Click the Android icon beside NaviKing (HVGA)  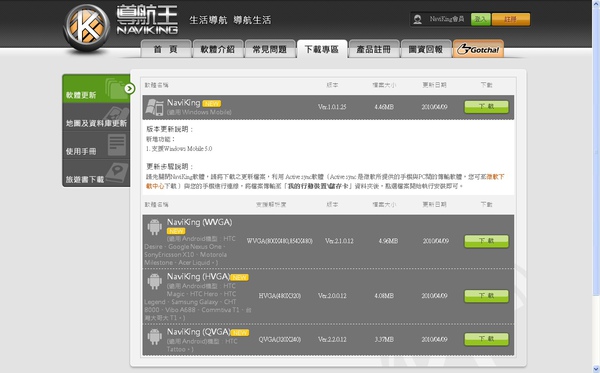[155, 282]
